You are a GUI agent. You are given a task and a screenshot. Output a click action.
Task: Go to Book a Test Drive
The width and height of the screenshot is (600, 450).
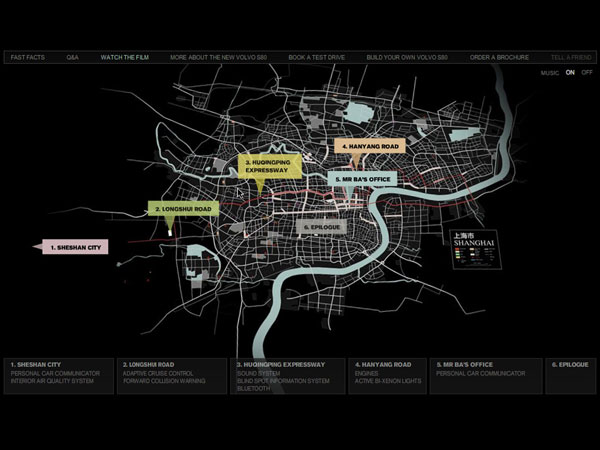tap(316, 57)
